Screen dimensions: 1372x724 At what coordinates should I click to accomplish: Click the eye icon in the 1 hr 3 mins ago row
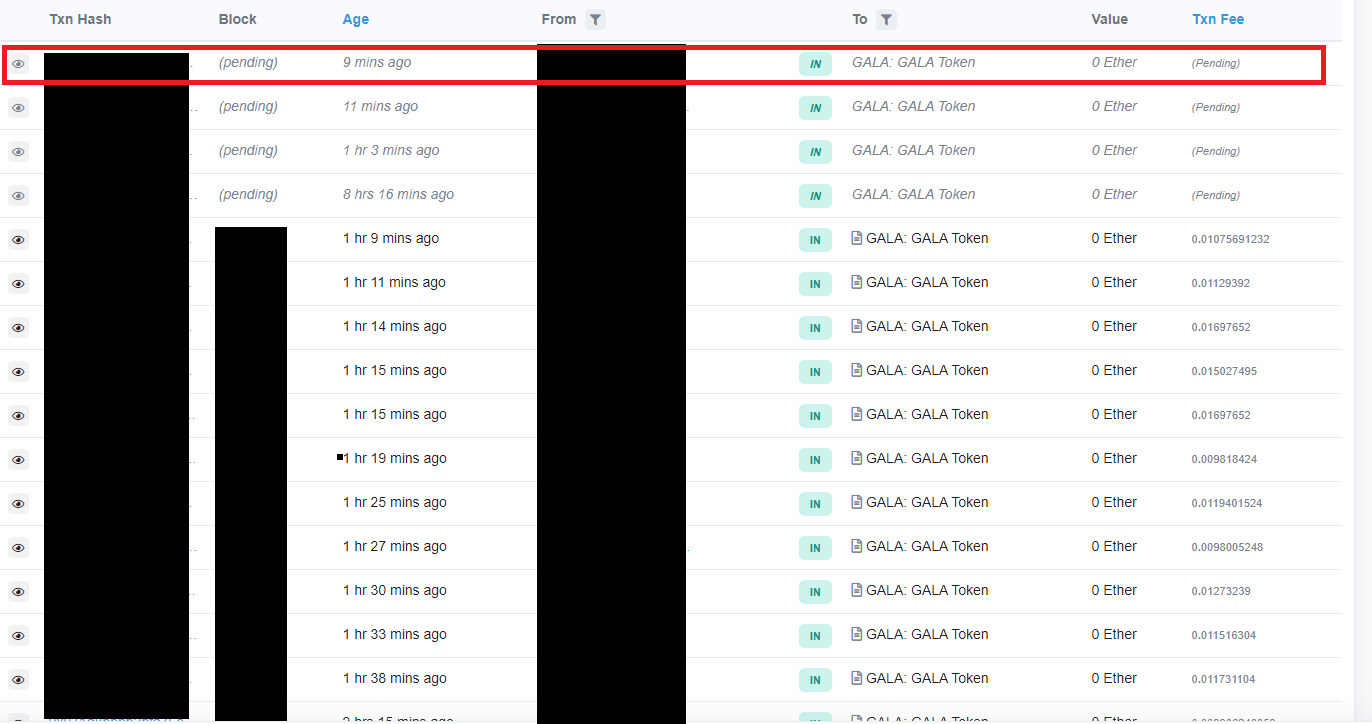click(18, 152)
